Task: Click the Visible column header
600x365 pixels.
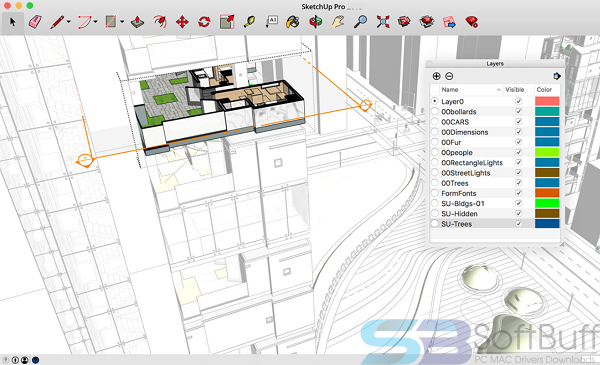Action: 515,90
